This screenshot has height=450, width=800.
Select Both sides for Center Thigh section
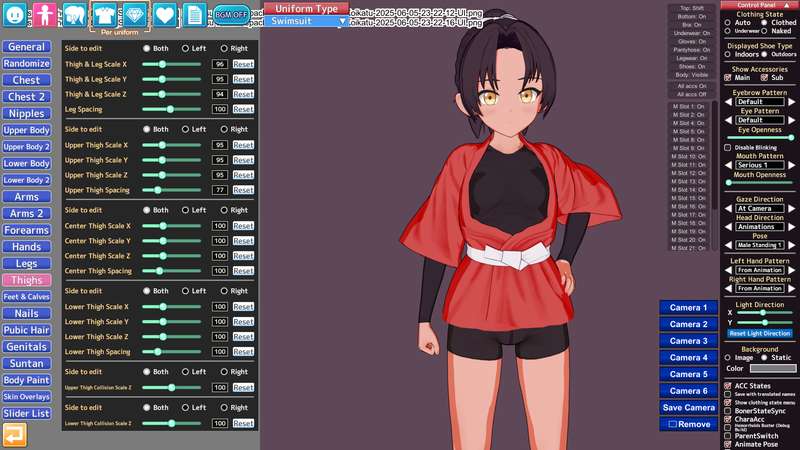[x=146, y=210]
